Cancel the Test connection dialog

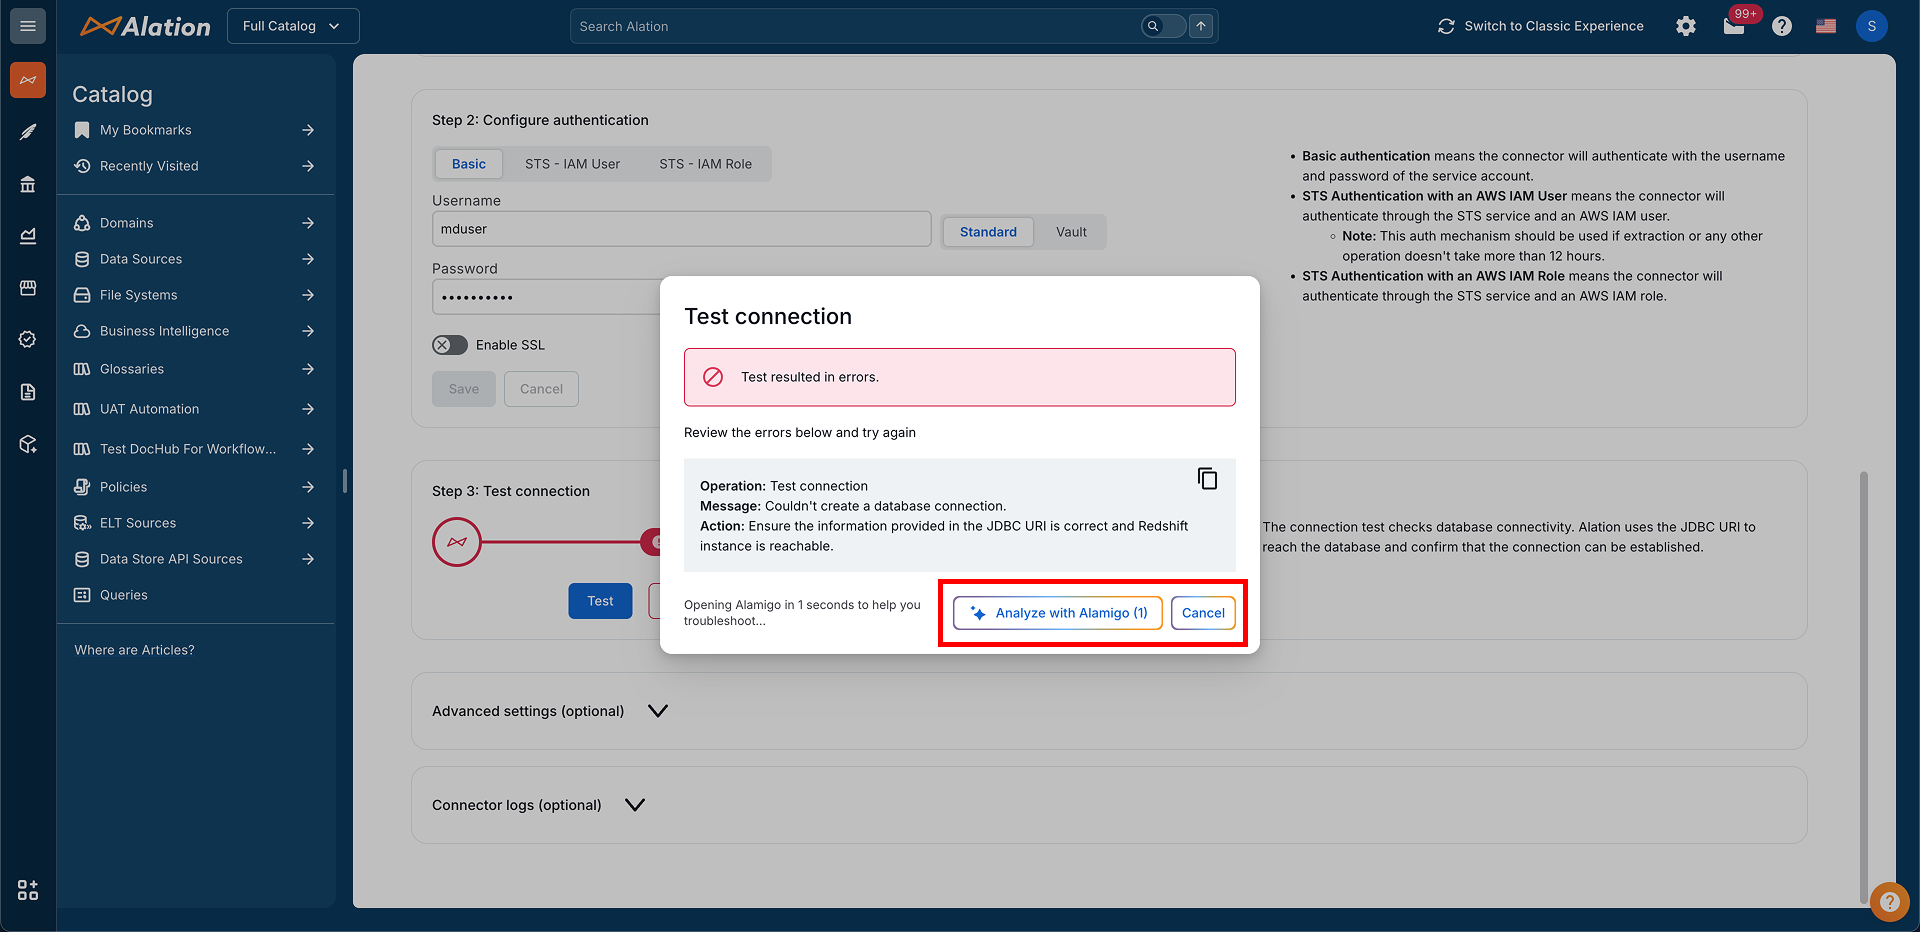pyautogui.click(x=1203, y=613)
